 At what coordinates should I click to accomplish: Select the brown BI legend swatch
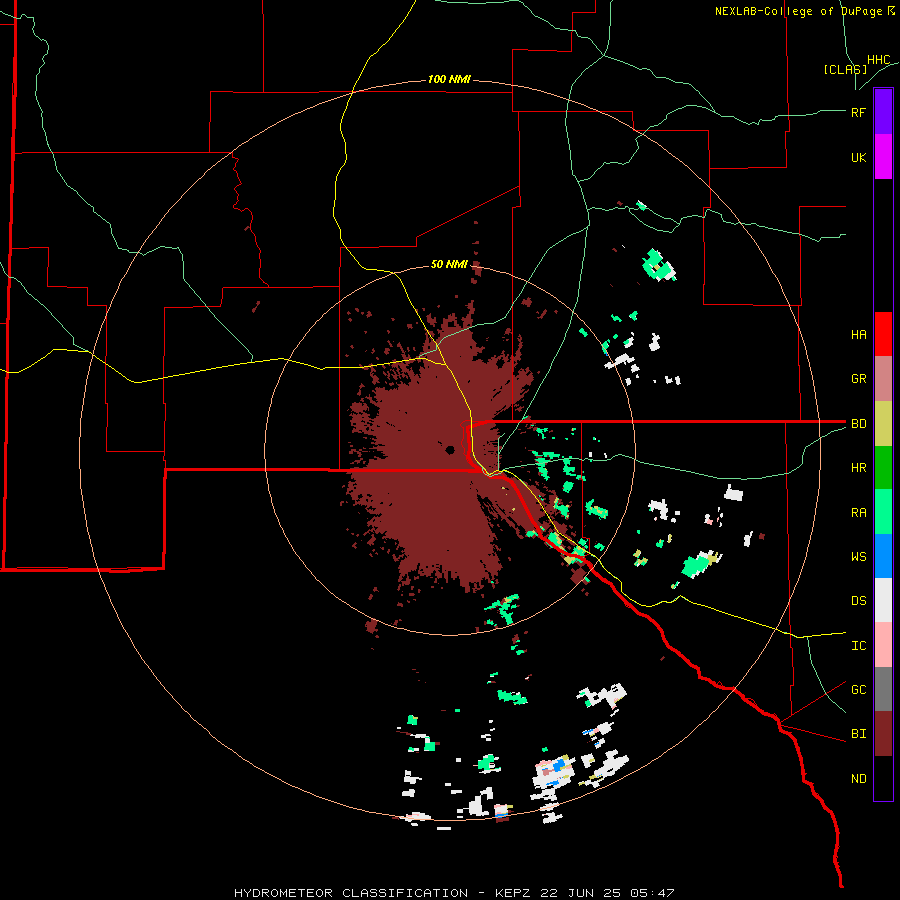coord(883,734)
